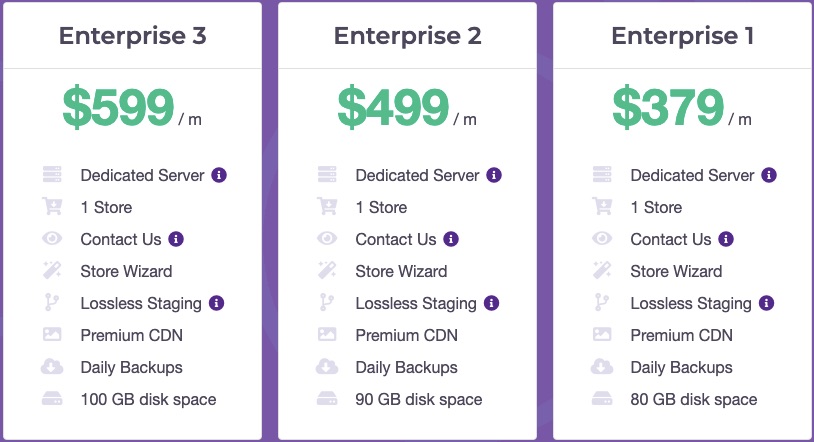Click info icon beside Enterprise 3 Dedicated Server

click(x=219, y=175)
